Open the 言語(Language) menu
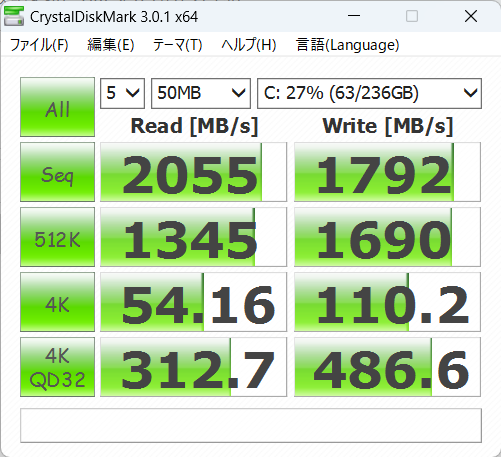The width and height of the screenshot is (501, 457). (x=347, y=45)
